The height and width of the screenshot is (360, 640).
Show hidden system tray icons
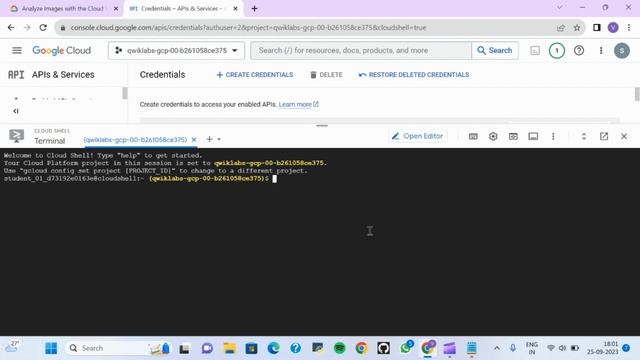click(497, 348)
